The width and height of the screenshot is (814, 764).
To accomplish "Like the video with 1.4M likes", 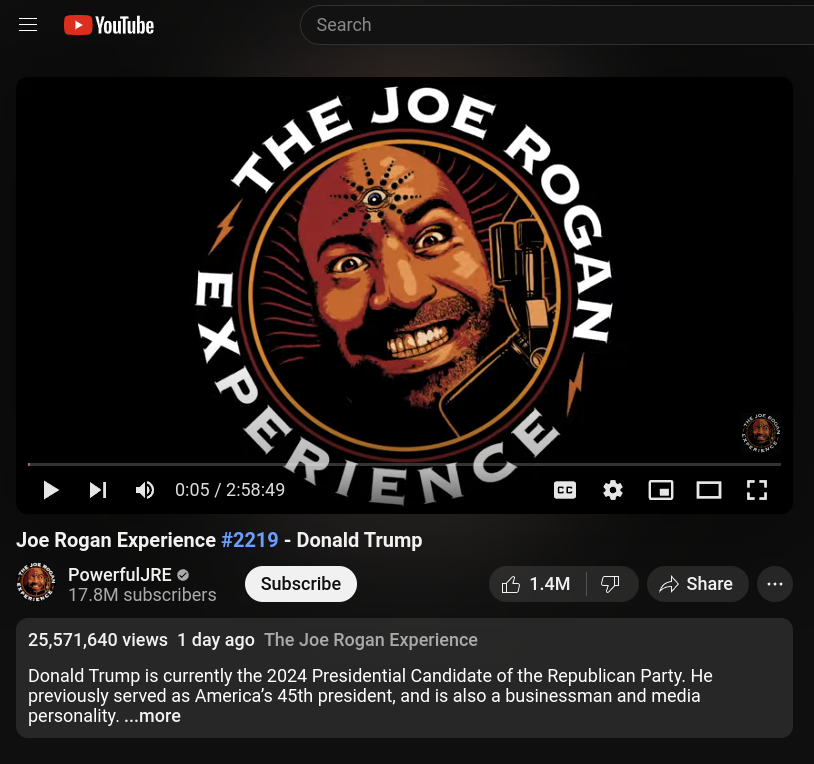I will pos(537,584).
